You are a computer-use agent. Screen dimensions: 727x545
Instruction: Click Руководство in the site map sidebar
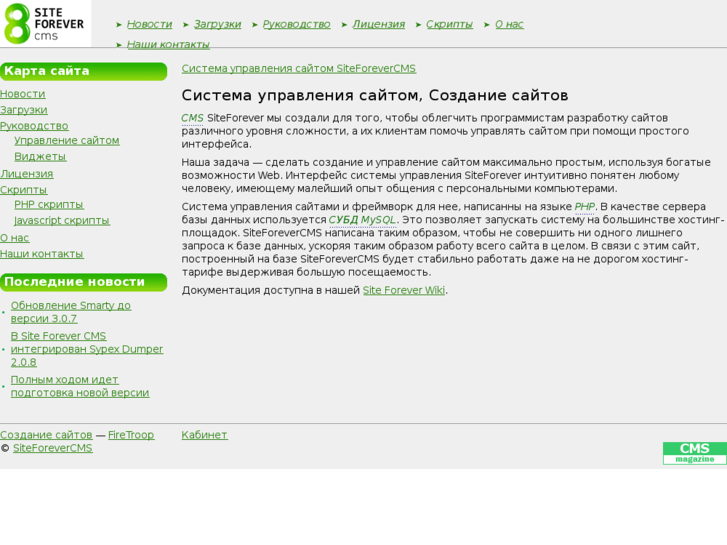tap(34, 126)
